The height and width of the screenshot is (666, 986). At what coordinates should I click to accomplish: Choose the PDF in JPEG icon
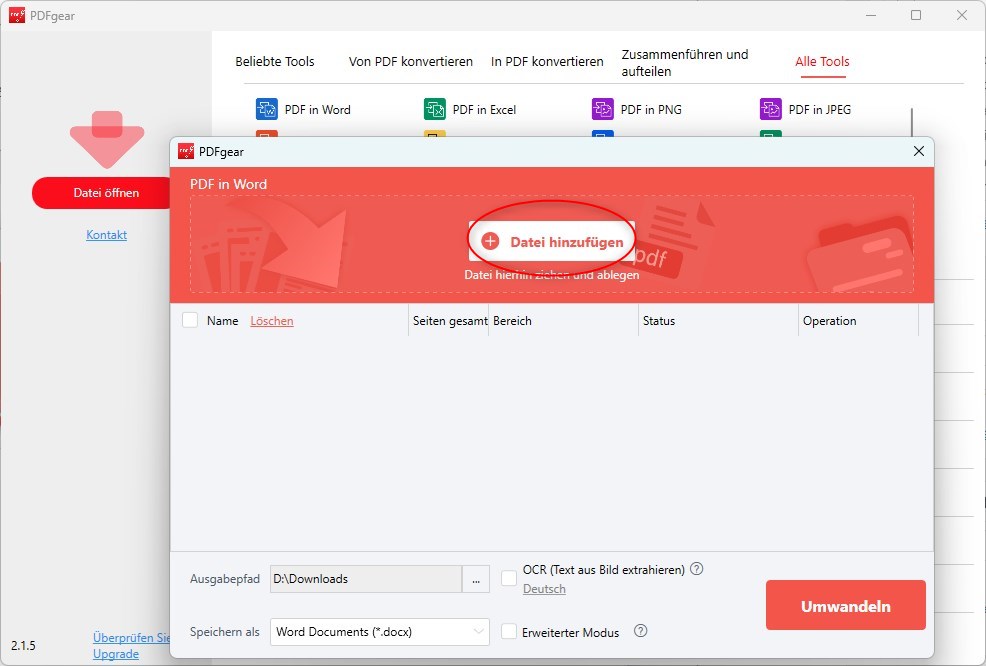coord(770,109)
